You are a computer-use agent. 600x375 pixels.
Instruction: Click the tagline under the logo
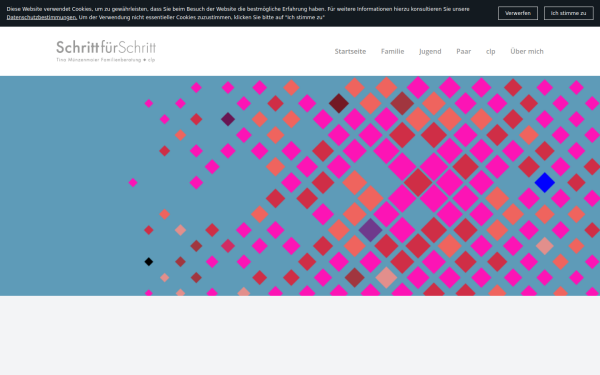click(x=106, y=60)
